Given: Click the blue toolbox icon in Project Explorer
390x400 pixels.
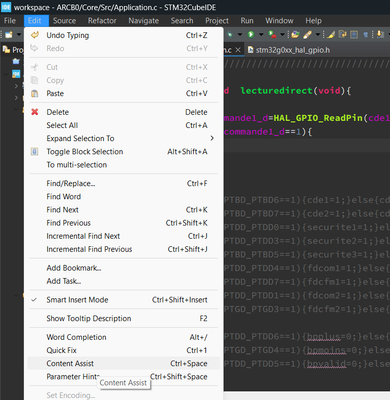Looking at the screenshot, I should [x=16, y=61].
